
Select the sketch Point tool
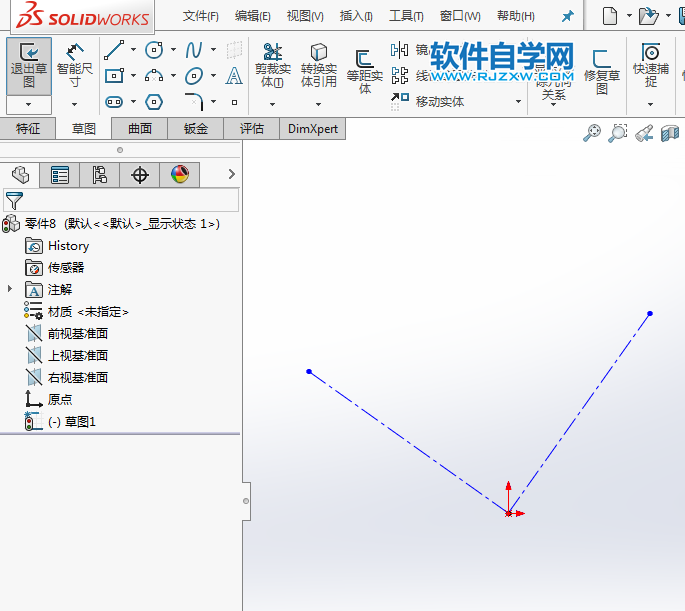coord(235,102)
